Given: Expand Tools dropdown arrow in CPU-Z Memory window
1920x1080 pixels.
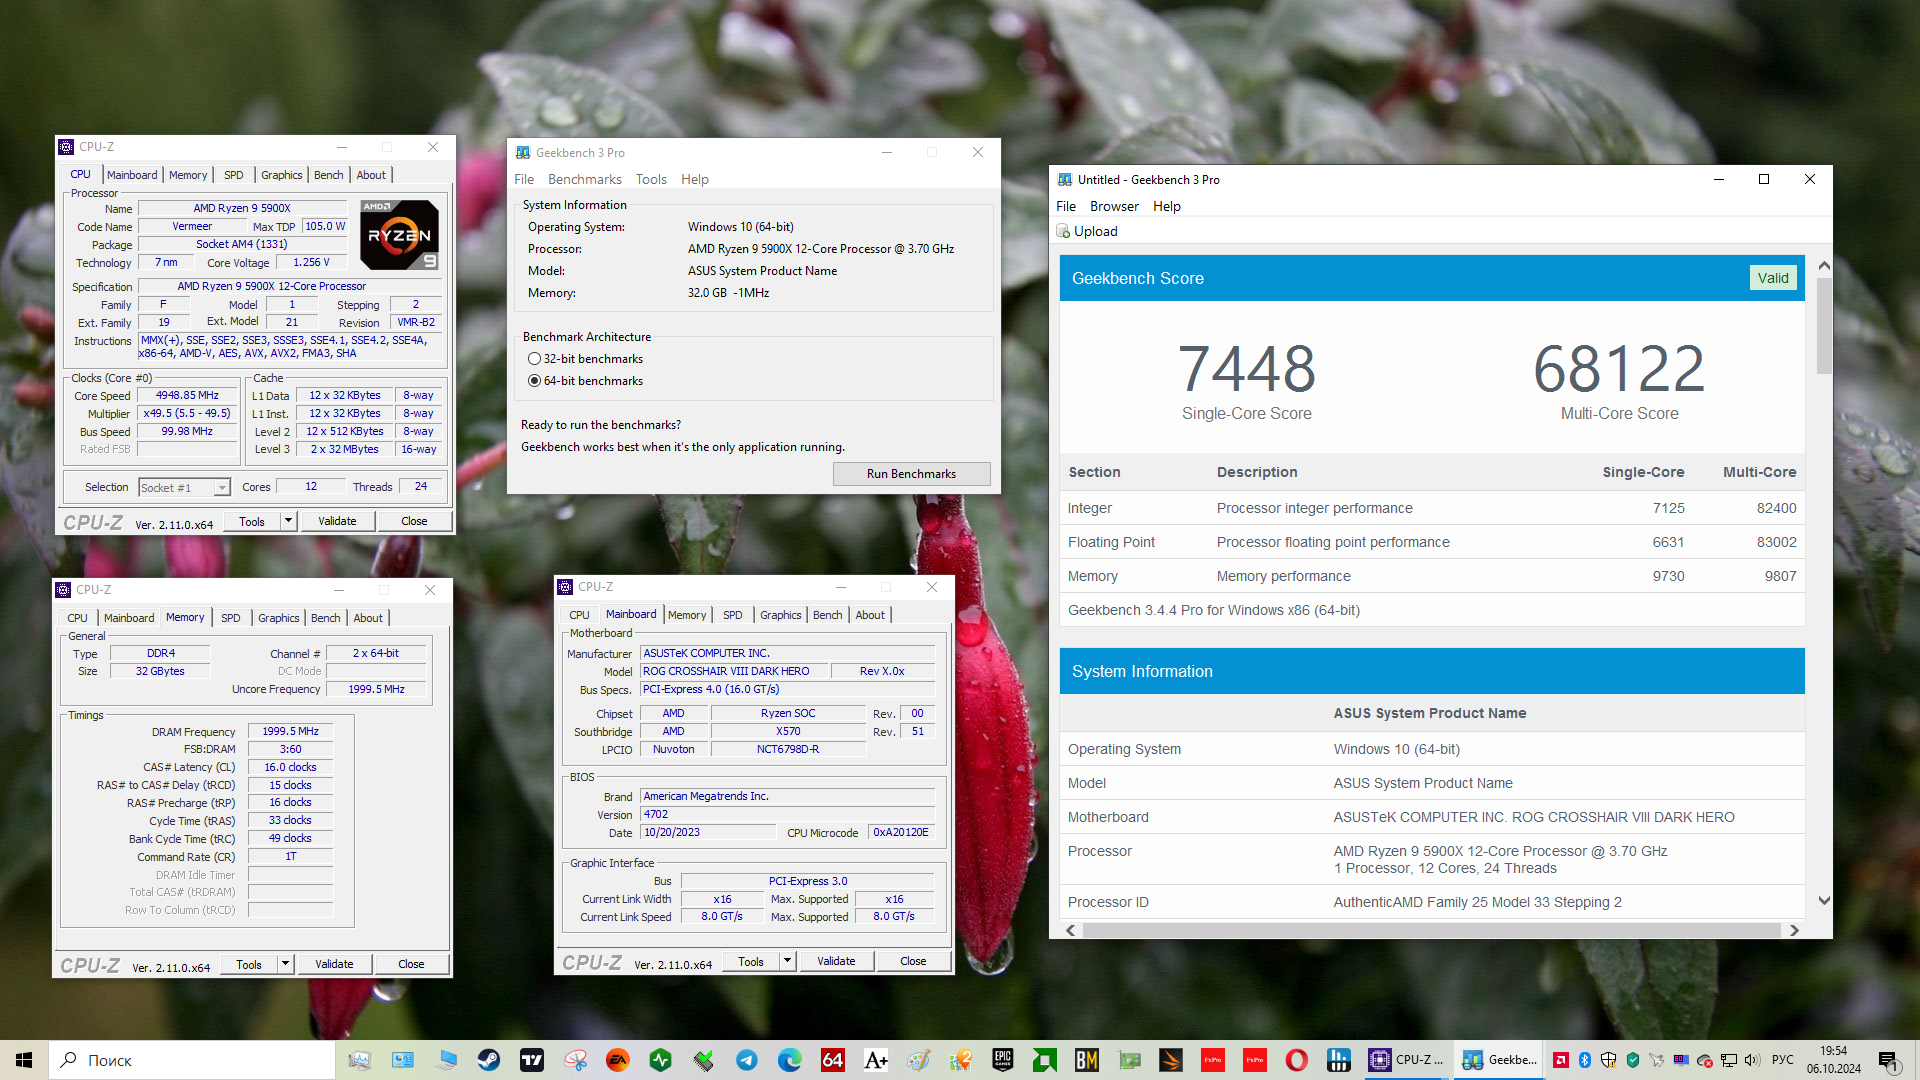Looking at the screenshot, I should [x=285, y=964].
